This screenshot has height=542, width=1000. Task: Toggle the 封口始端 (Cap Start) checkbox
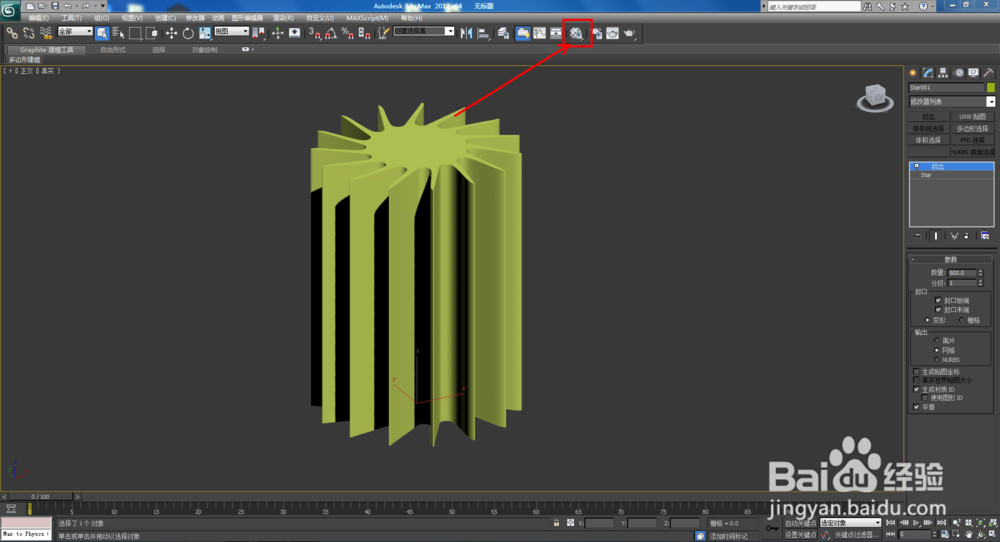[x=938, y=300]
